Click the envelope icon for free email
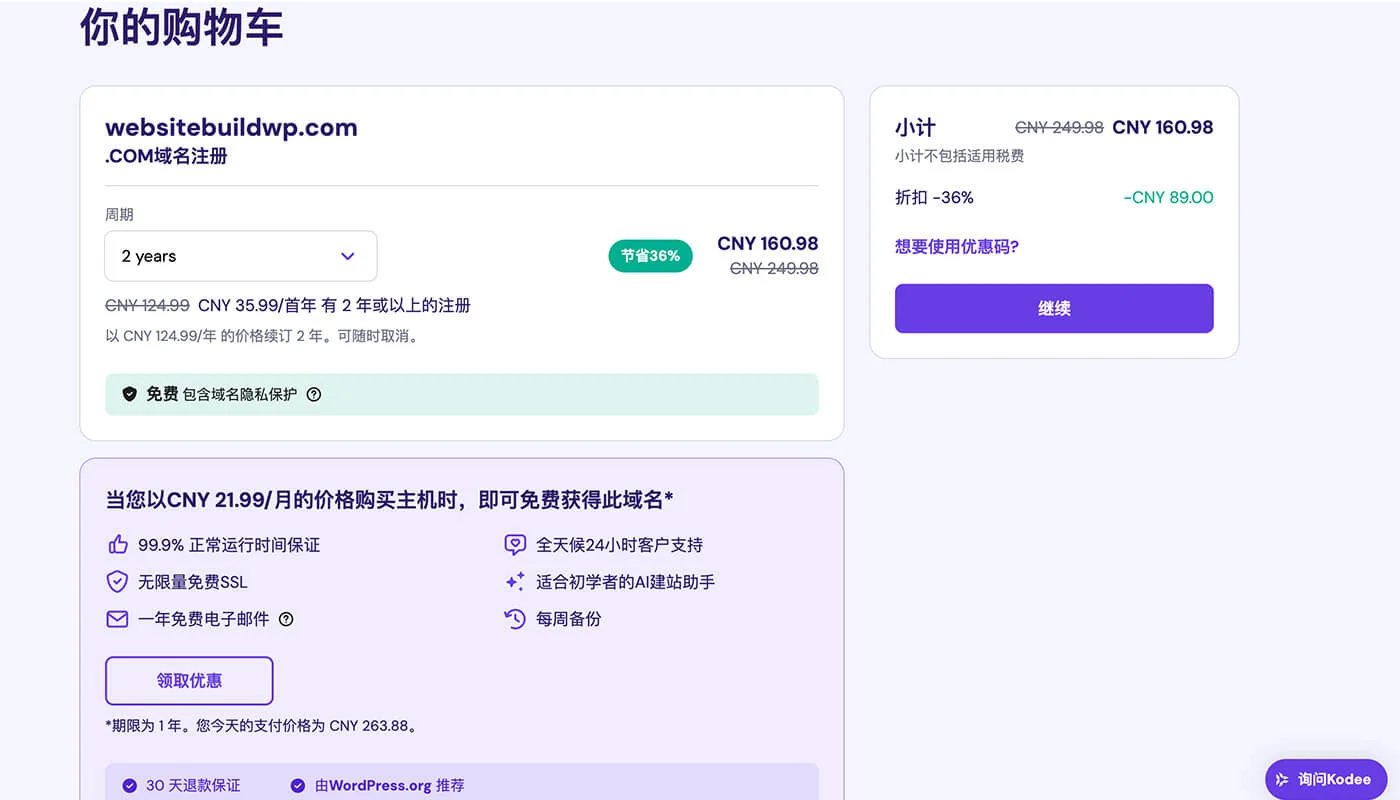The image size is (1400, 800). point(118,618)
